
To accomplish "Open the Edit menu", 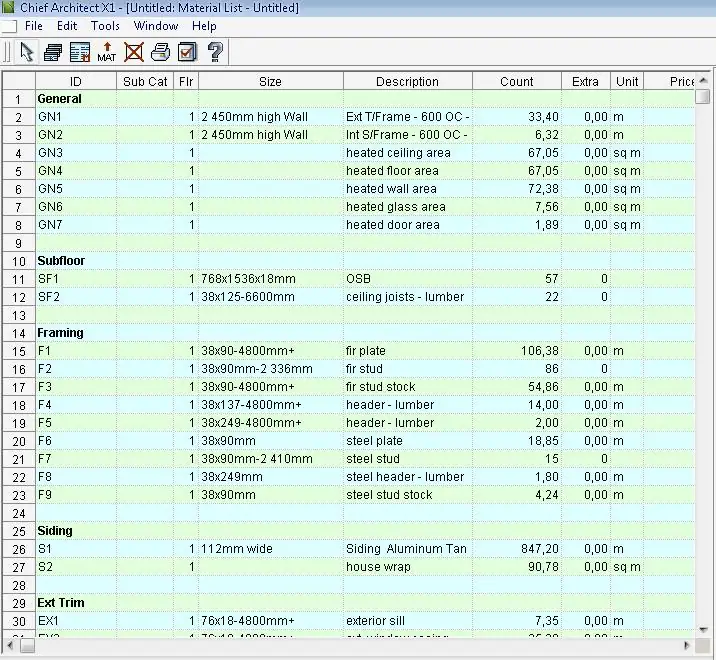I will tap(67, 26).
